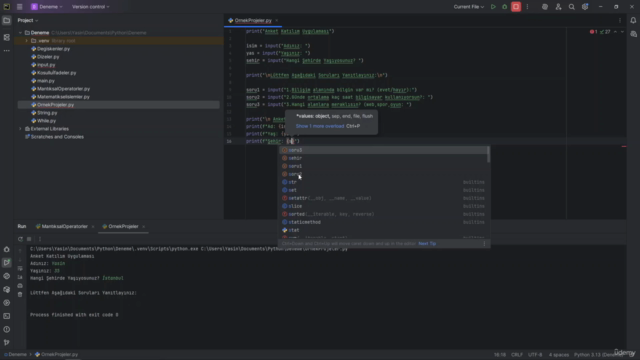
Task: Start debugging with the bug icon
Action: pyautogui.click(x=504, y=7)
